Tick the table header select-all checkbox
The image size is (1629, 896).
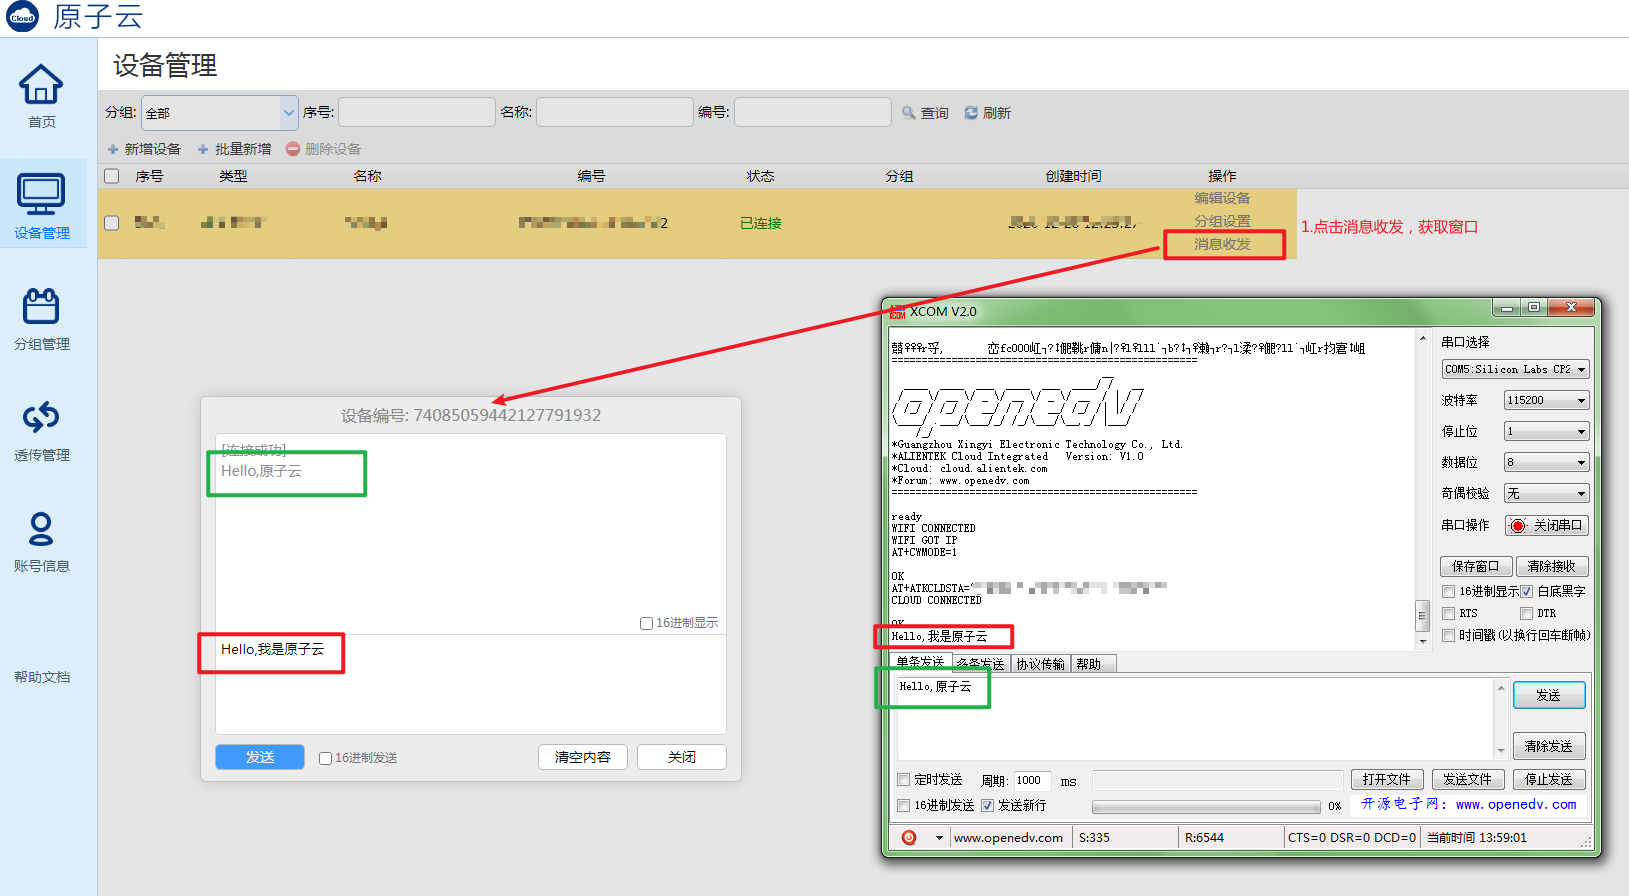[x=112, y=176]
